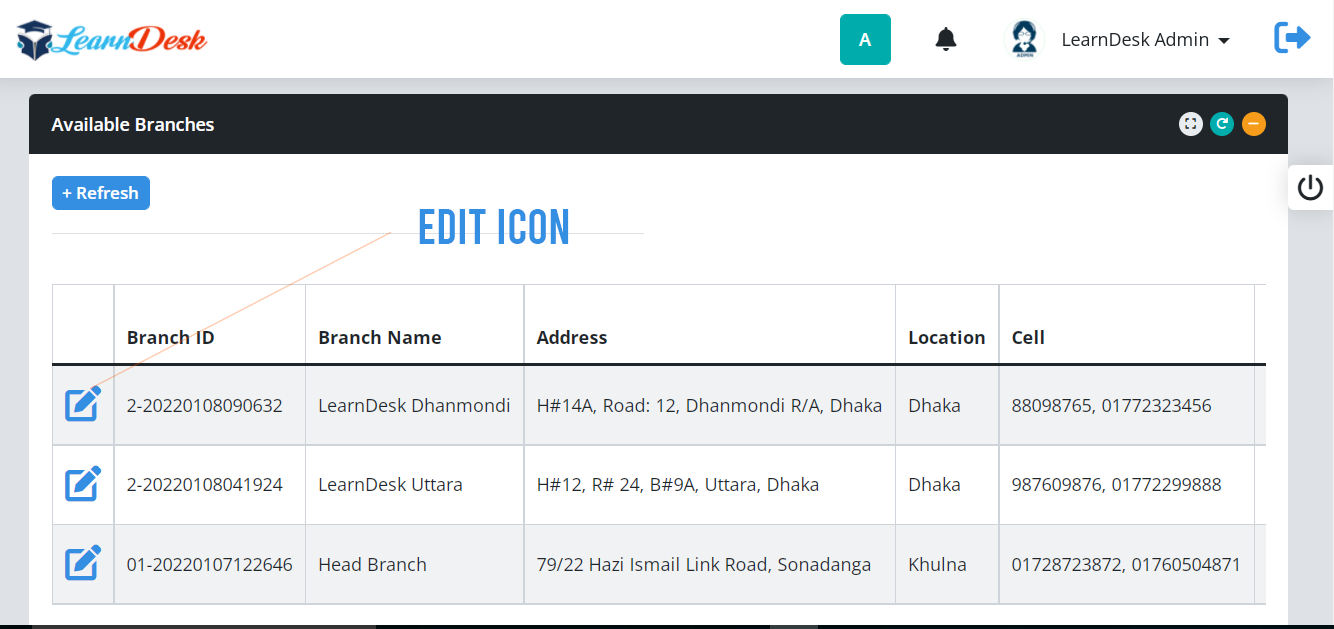Image resolution: width=1334 pixels, height=629 pixels.
Task: Click address '79/22 Hazi Ismail Link Road, Sonadanga'
Action: [x=704, y=565]
